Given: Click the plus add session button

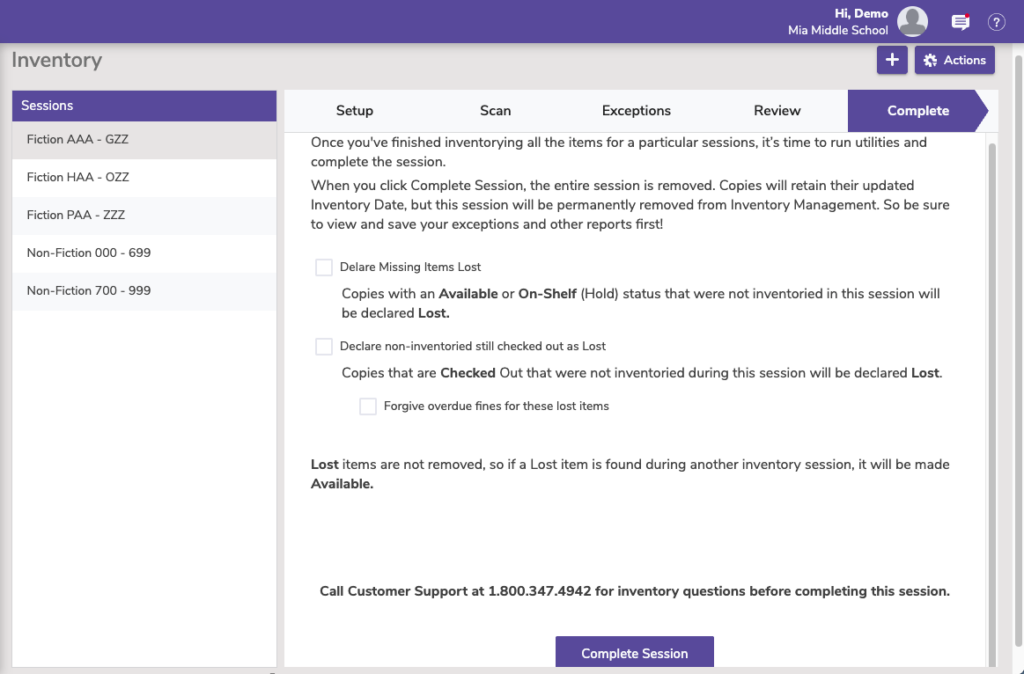Looking at the screenshot, I should tap(892, 60).
